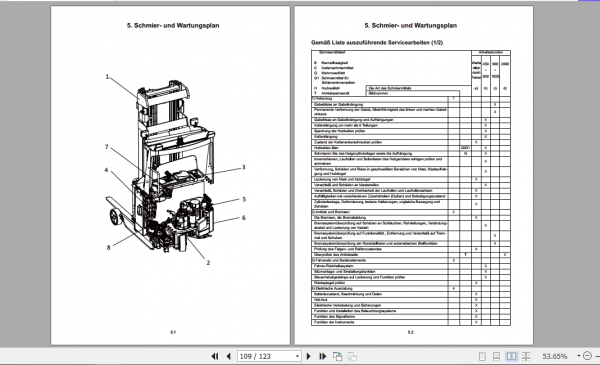Go to the next page
This screenshot has height=365, width=600.
point(308,356)
